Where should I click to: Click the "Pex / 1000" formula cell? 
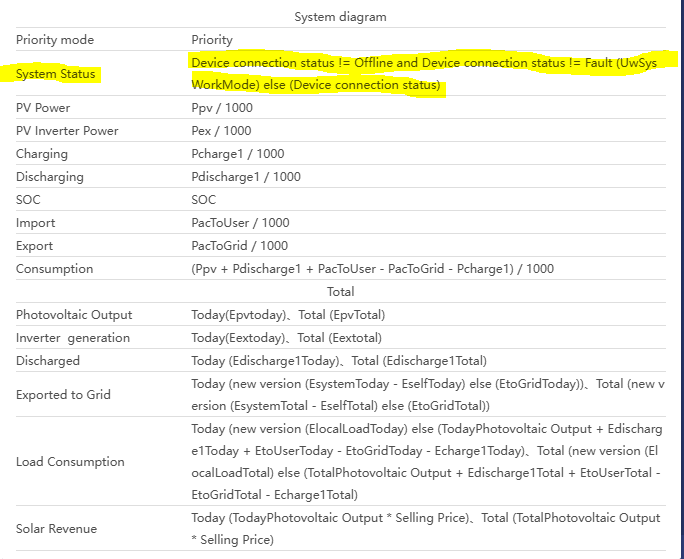tap(221, 131)
